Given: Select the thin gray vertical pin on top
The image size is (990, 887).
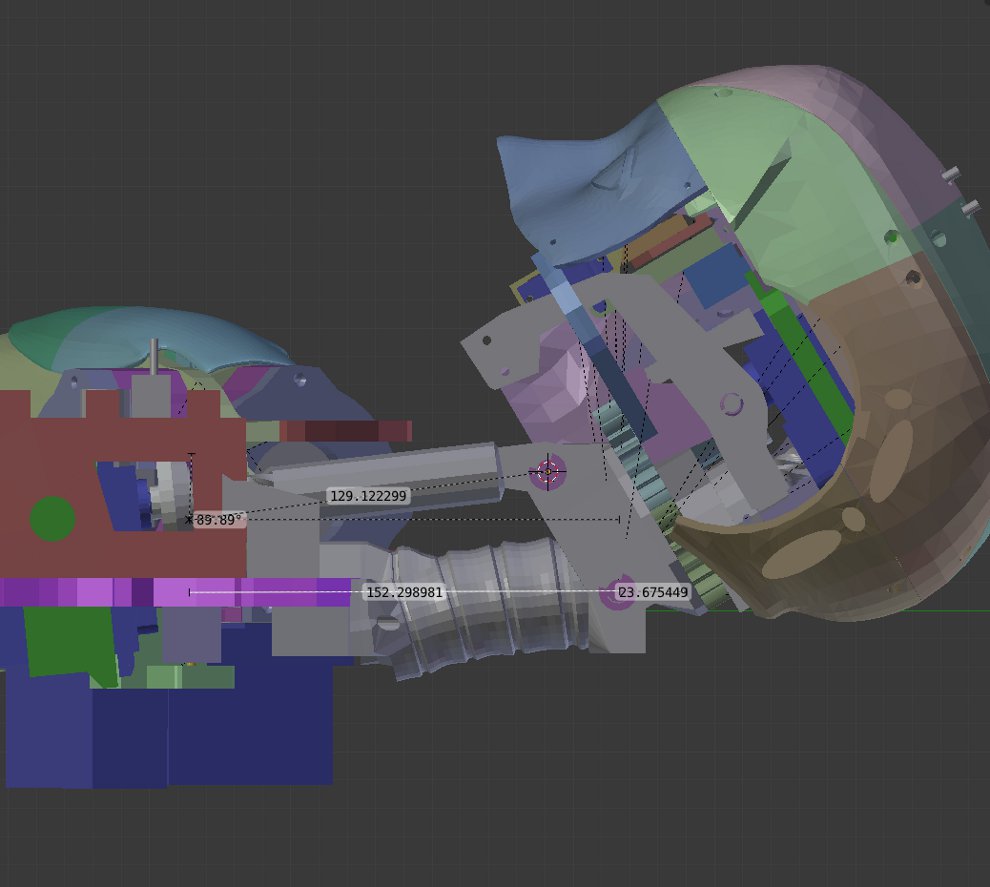Looking at the screenshot, I should pos(153,357).
